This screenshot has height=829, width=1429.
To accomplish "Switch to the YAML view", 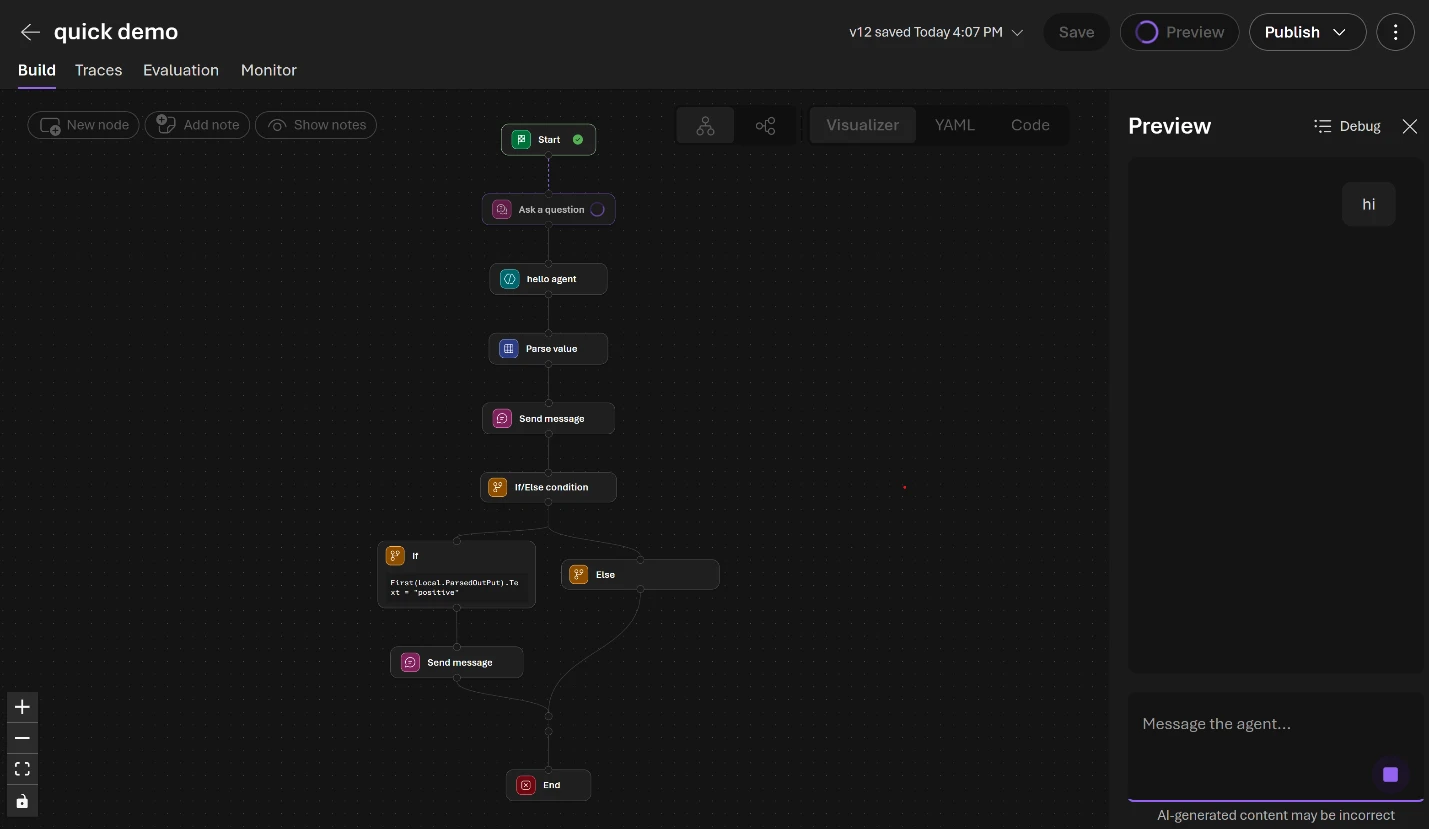I will click(x=954, y=125).
